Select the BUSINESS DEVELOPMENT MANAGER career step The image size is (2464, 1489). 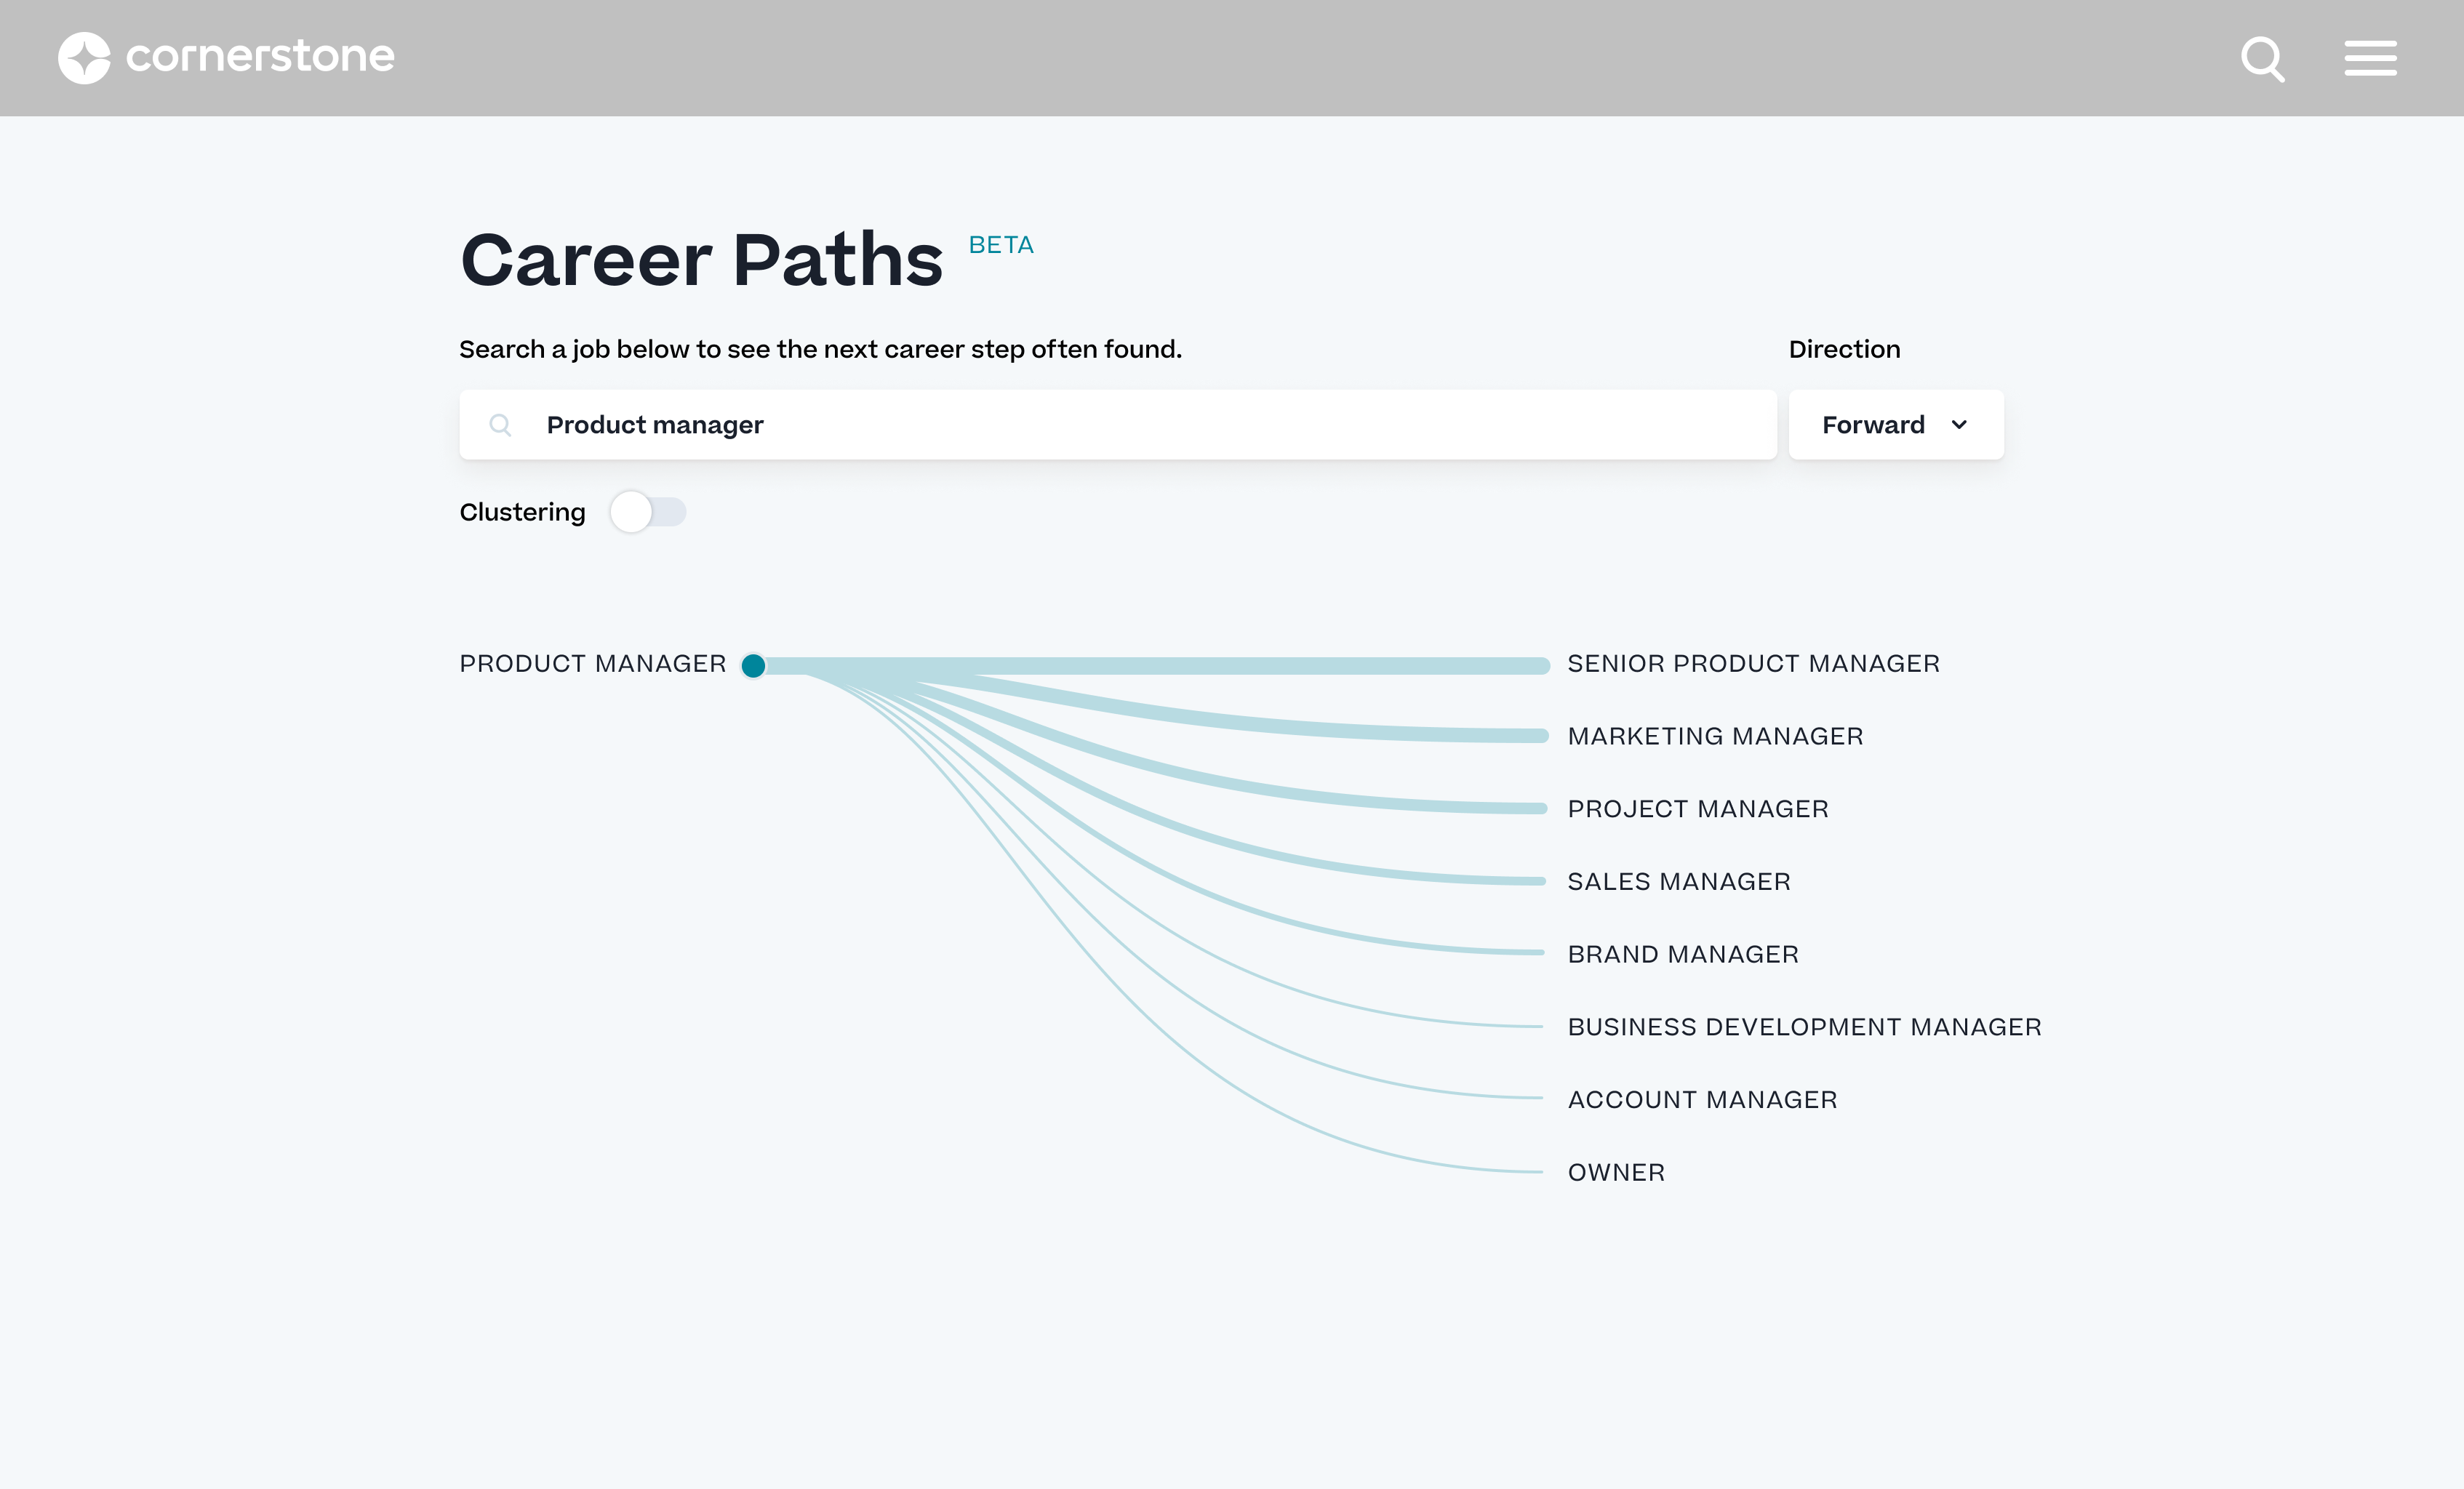click(x=1804, y=1027)
